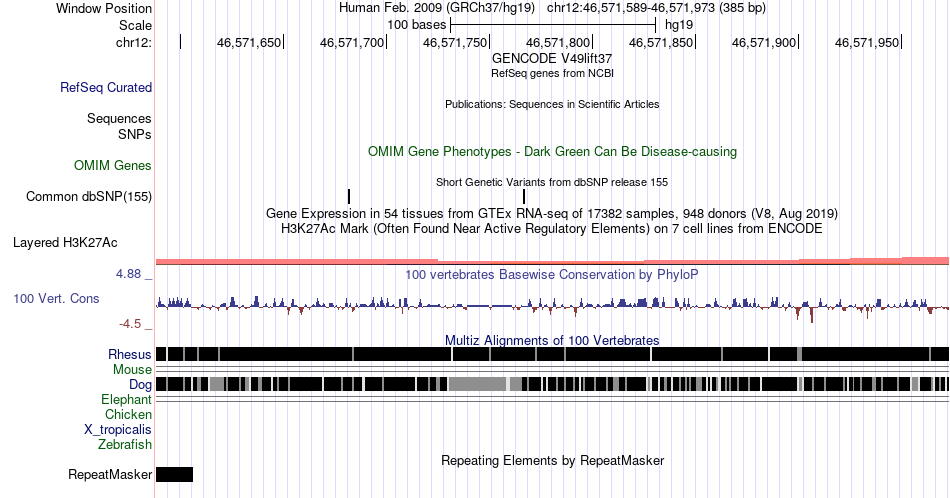Click the Sequences track label
Screen dimensions: 950x498
click(x=119, y=118)
